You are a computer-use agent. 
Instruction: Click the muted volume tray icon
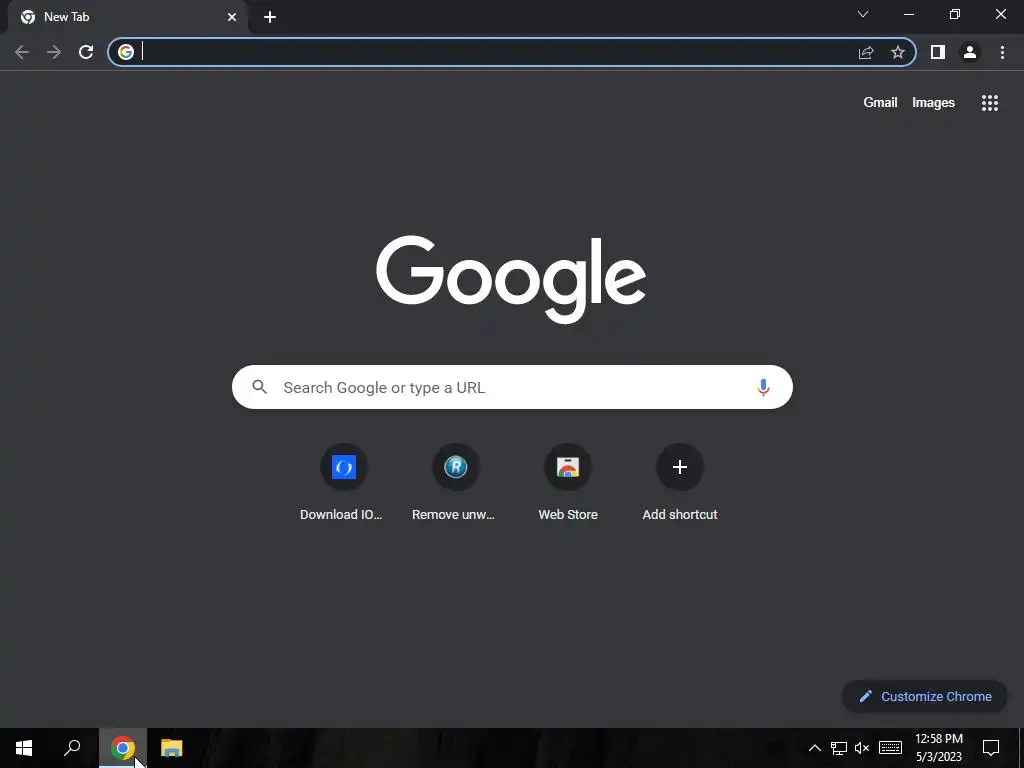862,748
